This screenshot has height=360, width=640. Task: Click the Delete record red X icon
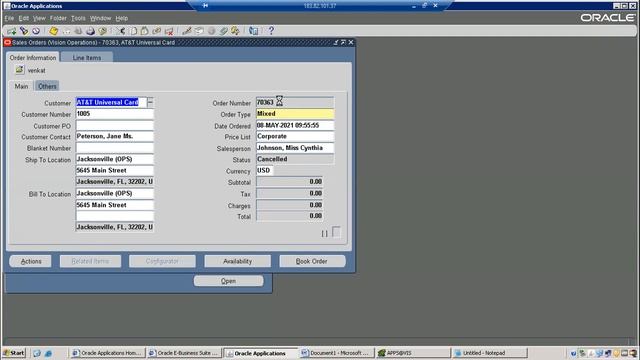pyautogui.click(x=169, y=31)
